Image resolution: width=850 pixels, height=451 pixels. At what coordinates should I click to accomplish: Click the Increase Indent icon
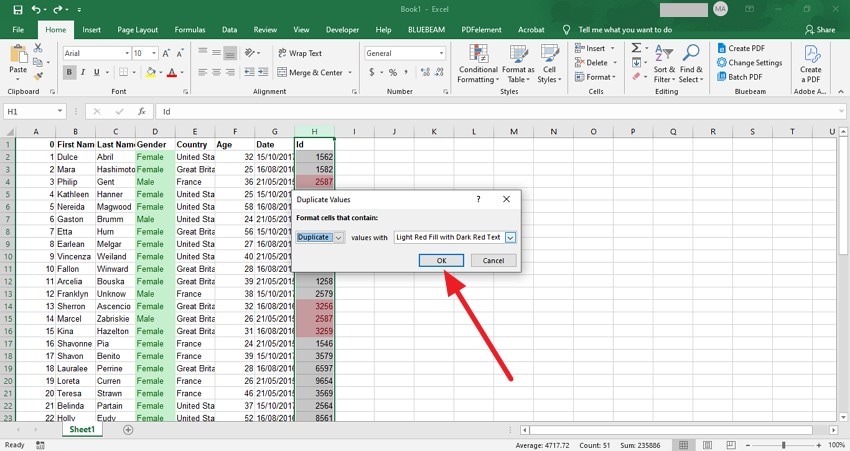click(263, 72)
